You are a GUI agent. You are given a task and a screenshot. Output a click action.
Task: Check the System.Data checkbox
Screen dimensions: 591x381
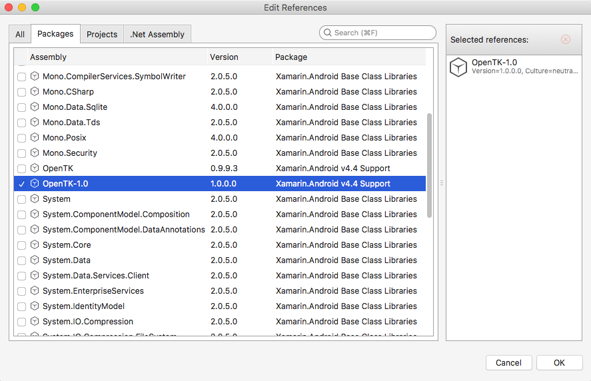21,260
